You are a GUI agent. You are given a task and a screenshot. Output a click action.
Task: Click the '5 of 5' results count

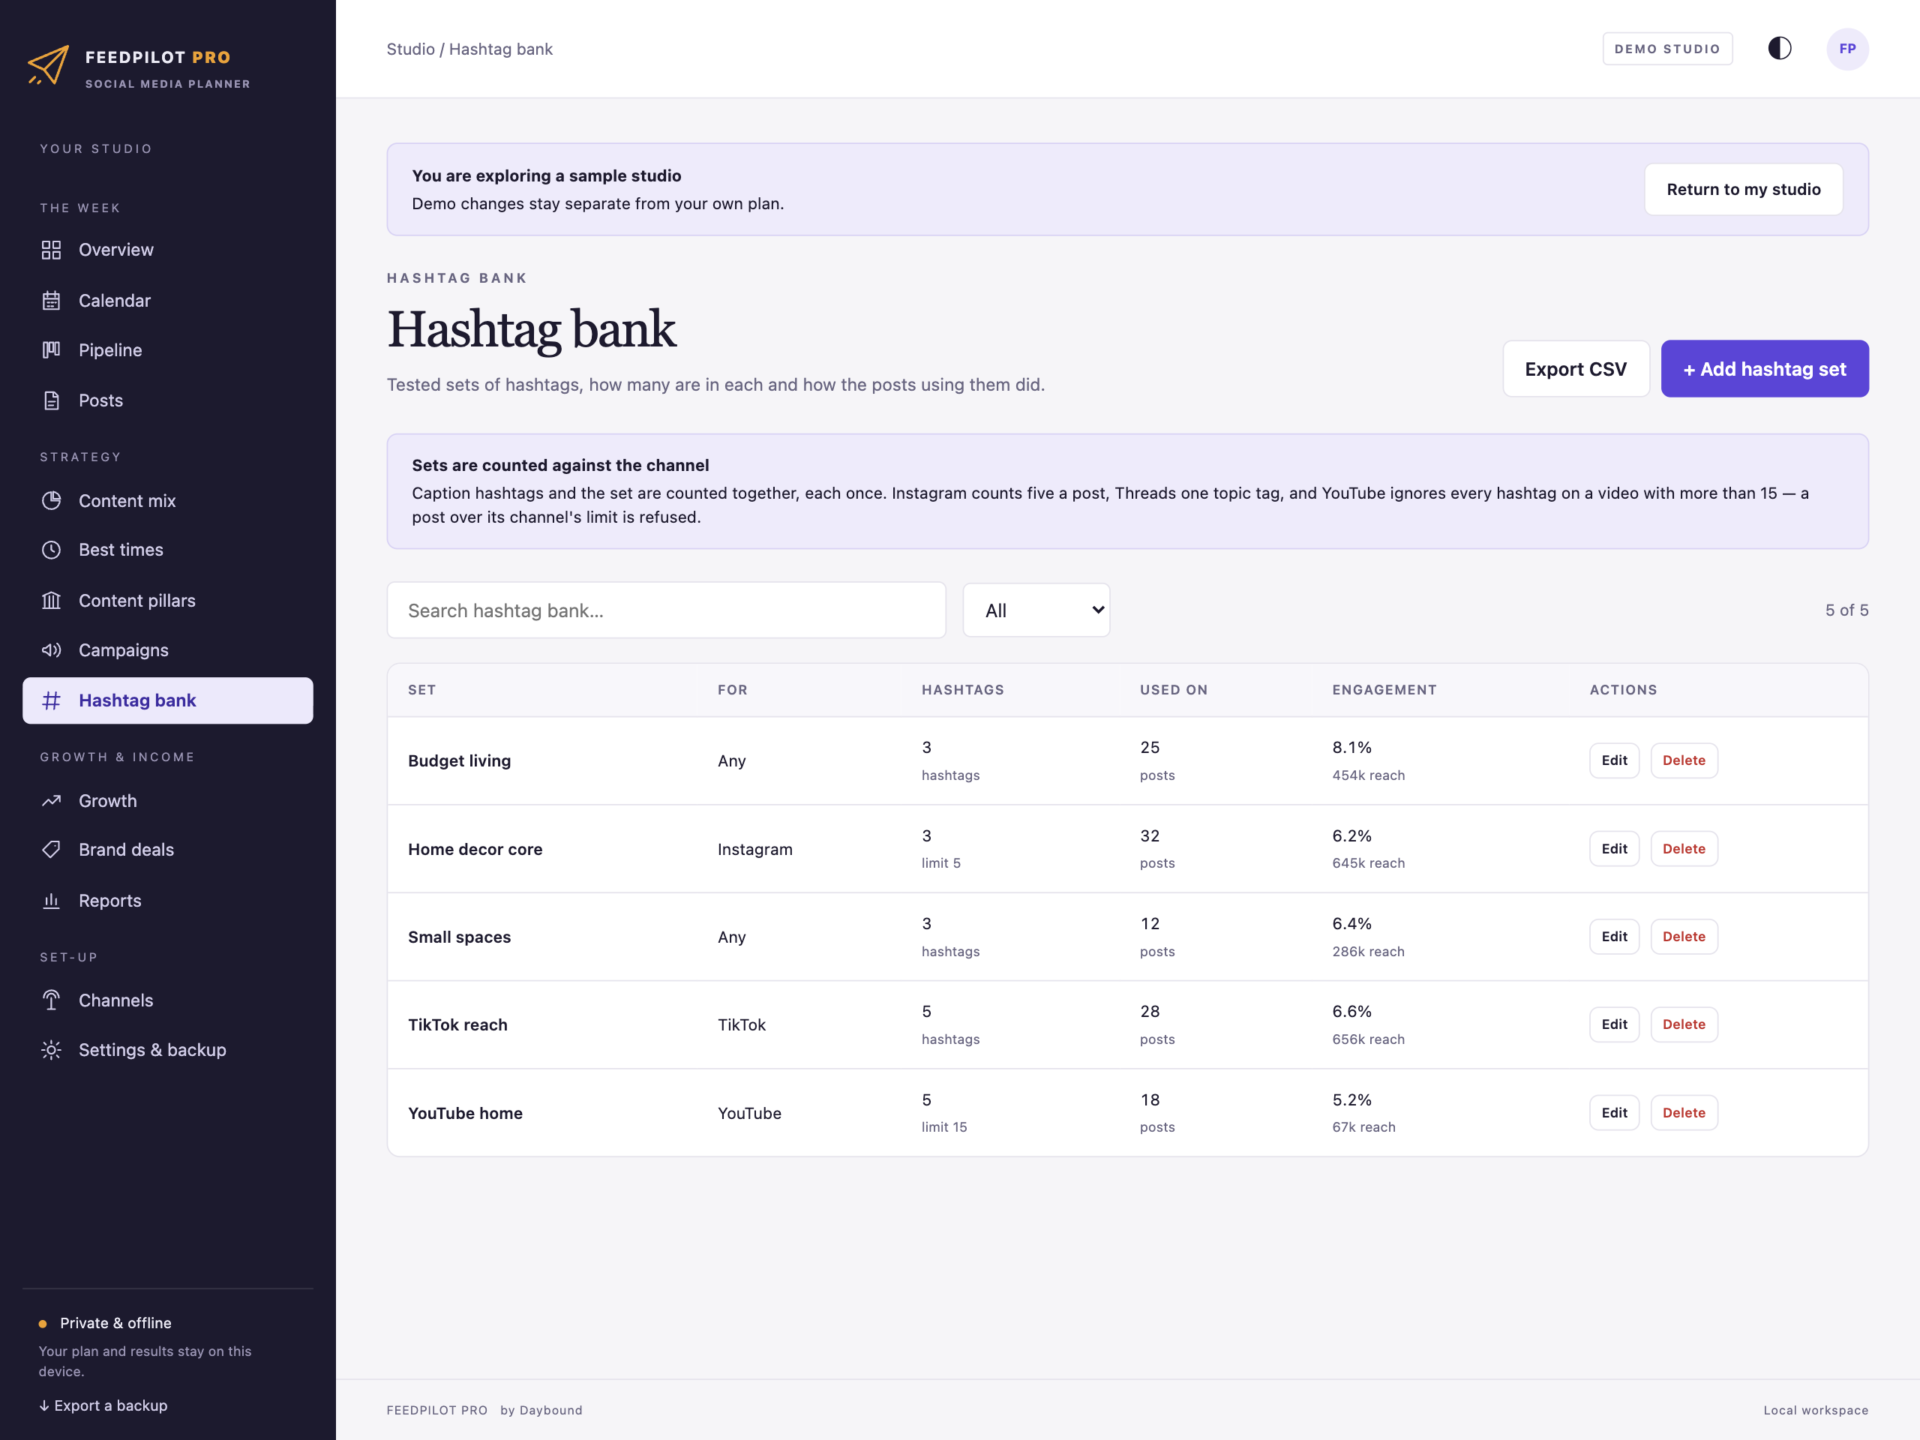click(x=1846, y=610)
